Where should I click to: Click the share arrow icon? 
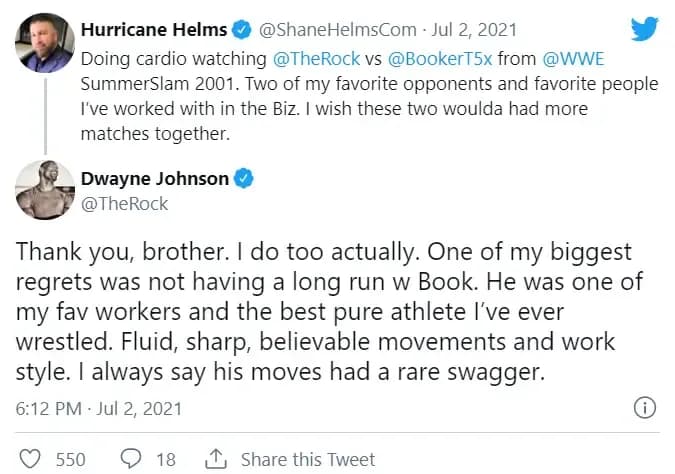point(215,459)
